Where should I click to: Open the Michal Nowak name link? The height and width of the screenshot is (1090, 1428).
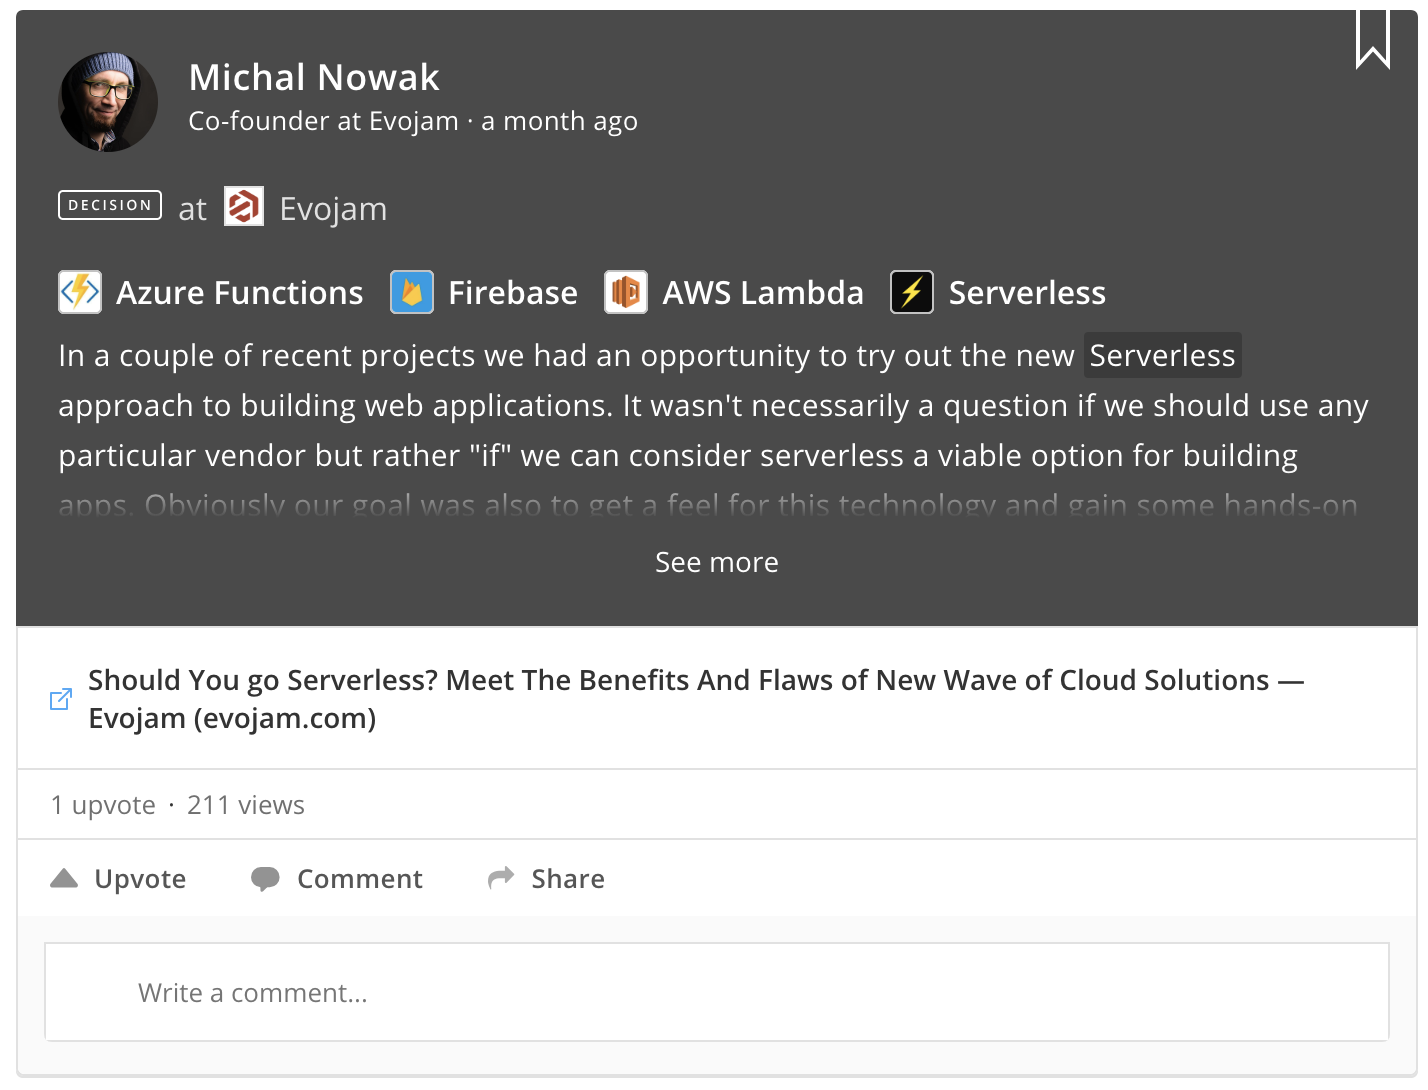click(314, 77)
